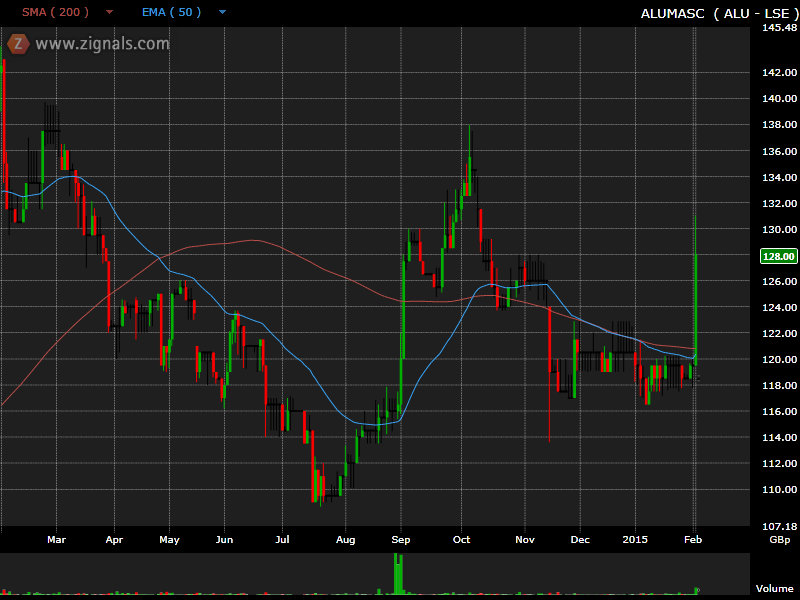Click the Nov label on time axis
Viewport: 800px width, 600px height.
(524, 539)
